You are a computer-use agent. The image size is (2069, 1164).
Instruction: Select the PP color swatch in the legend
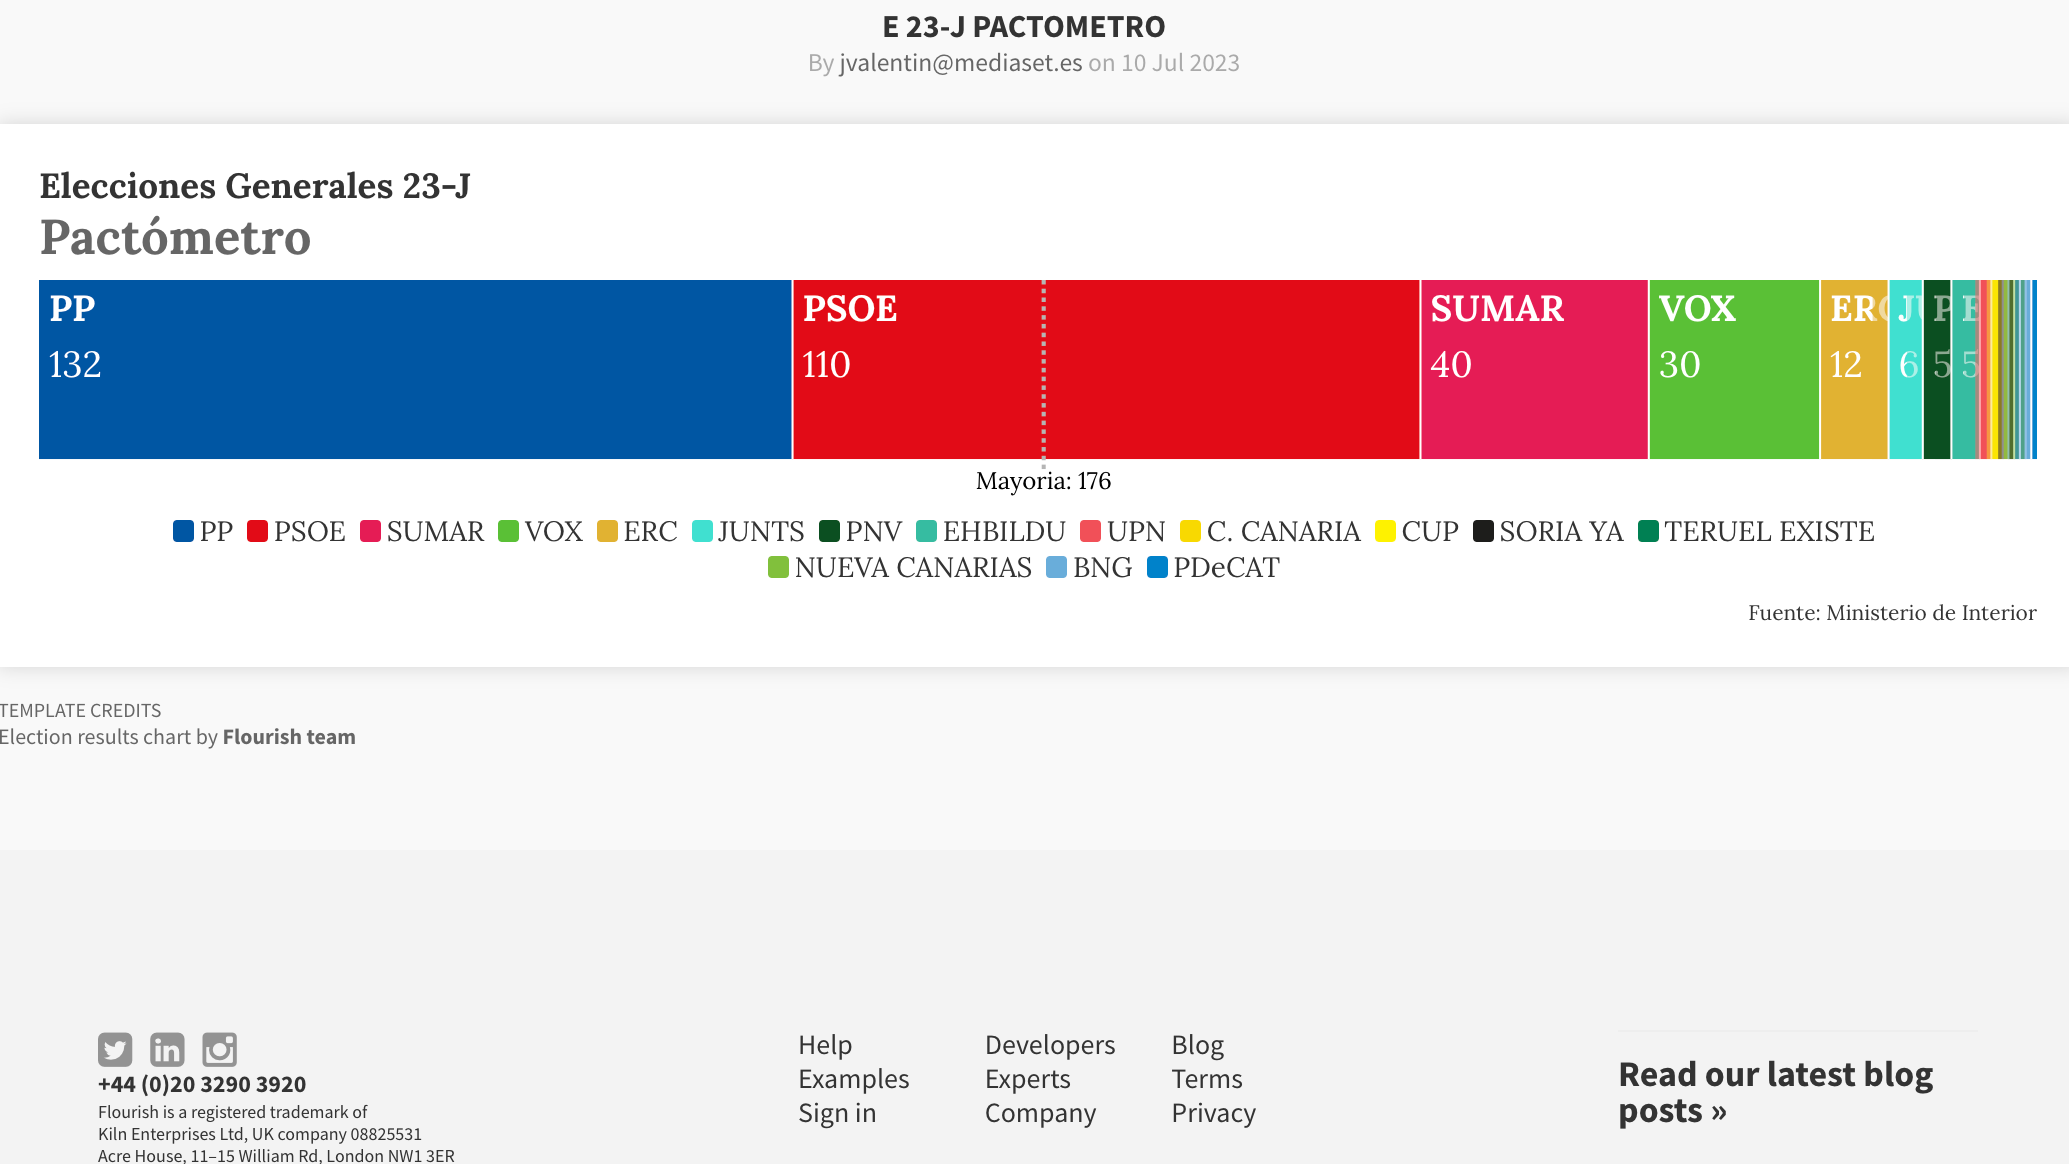point(183,531)
